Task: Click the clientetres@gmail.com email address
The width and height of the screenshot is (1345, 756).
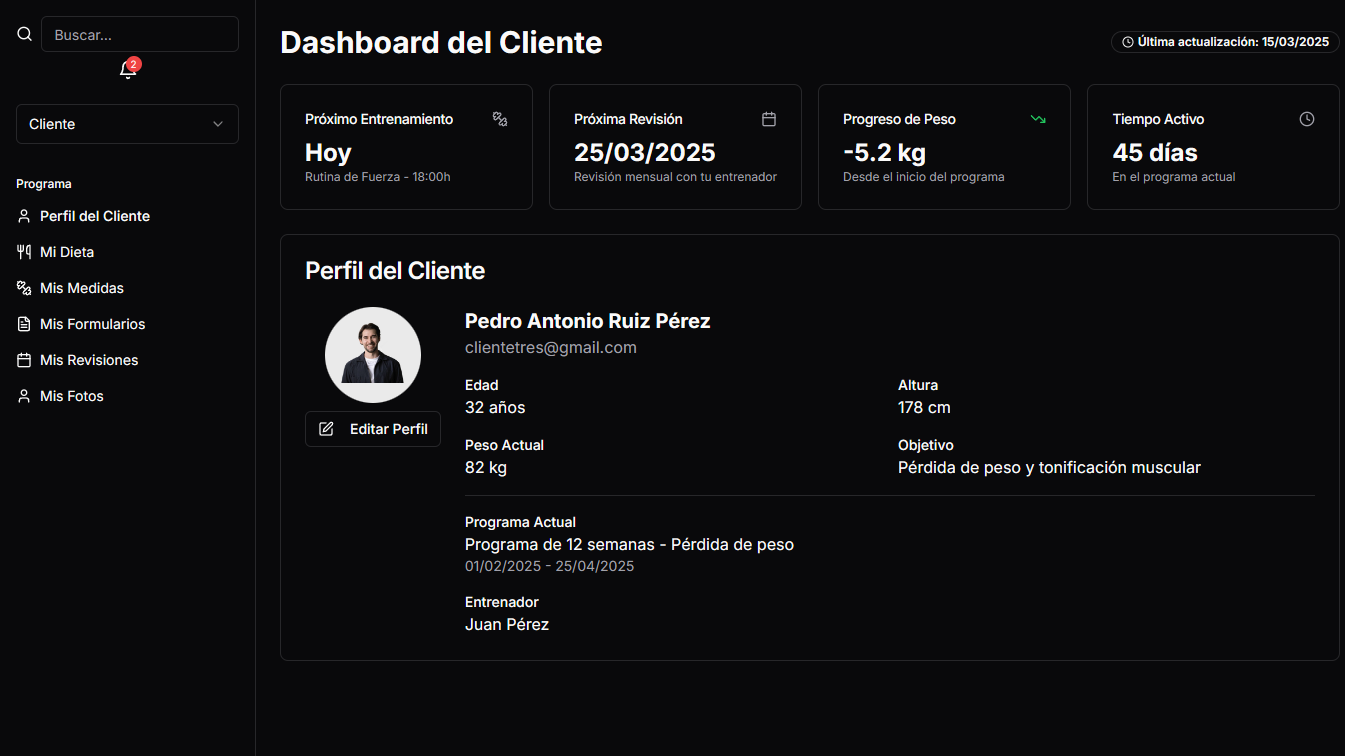Action: tap(551, 348)
